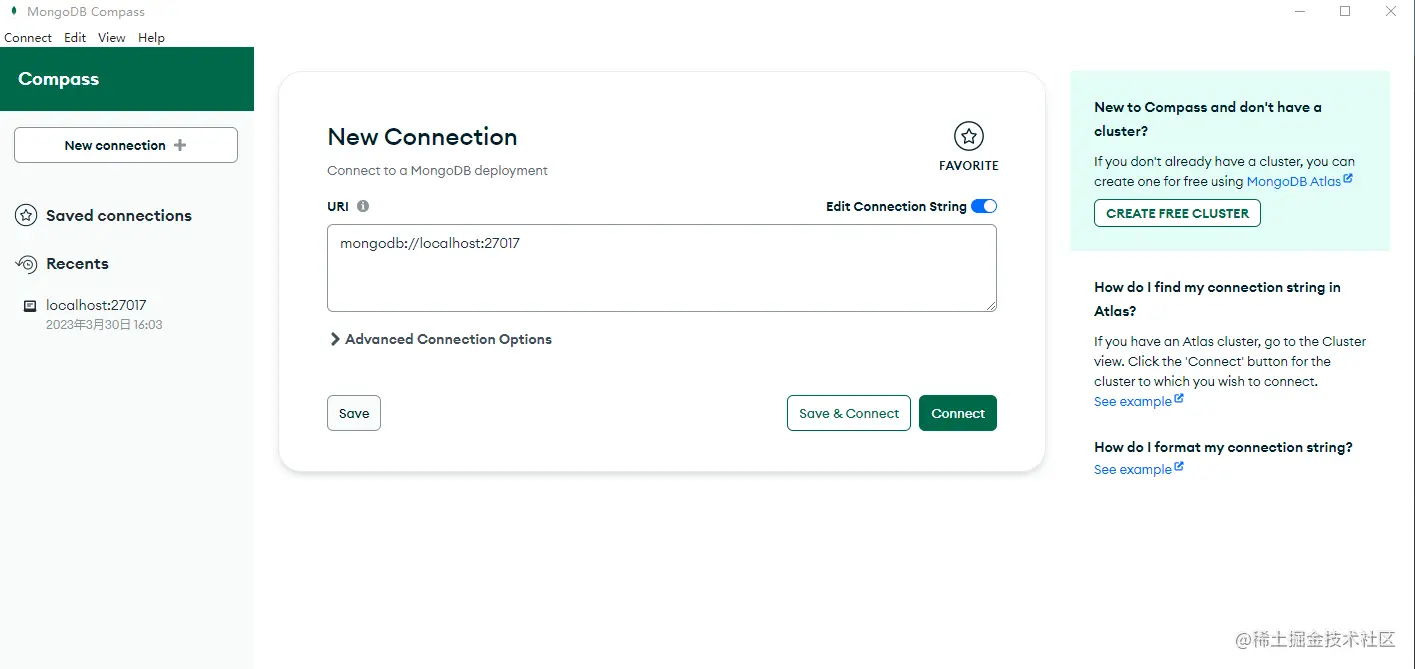Select the localhost:27017 recent connection

(96, 306)
